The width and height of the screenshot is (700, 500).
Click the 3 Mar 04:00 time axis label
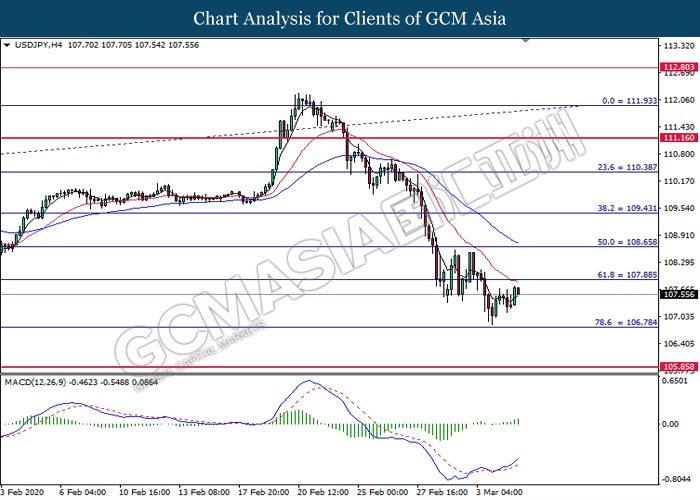click(500, 492)
